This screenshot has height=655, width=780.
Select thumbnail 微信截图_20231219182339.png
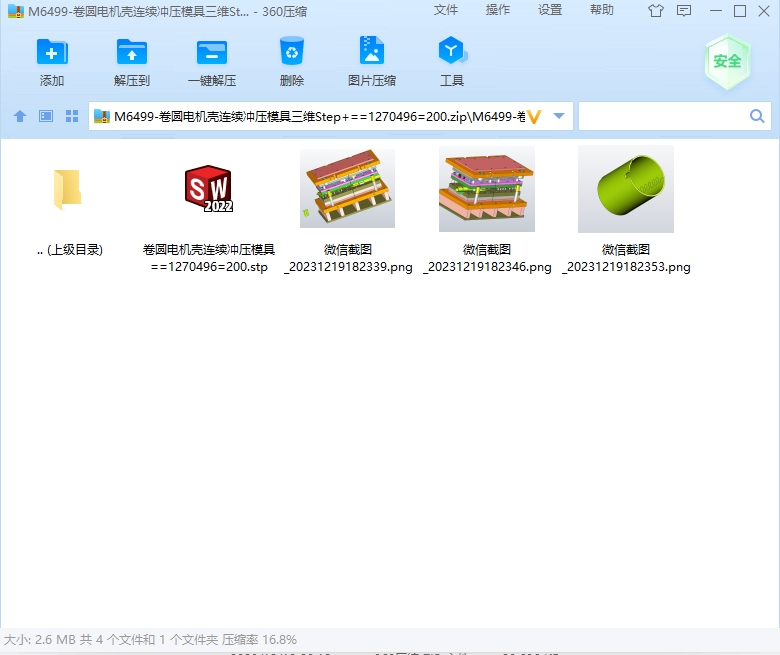[347, 188]
